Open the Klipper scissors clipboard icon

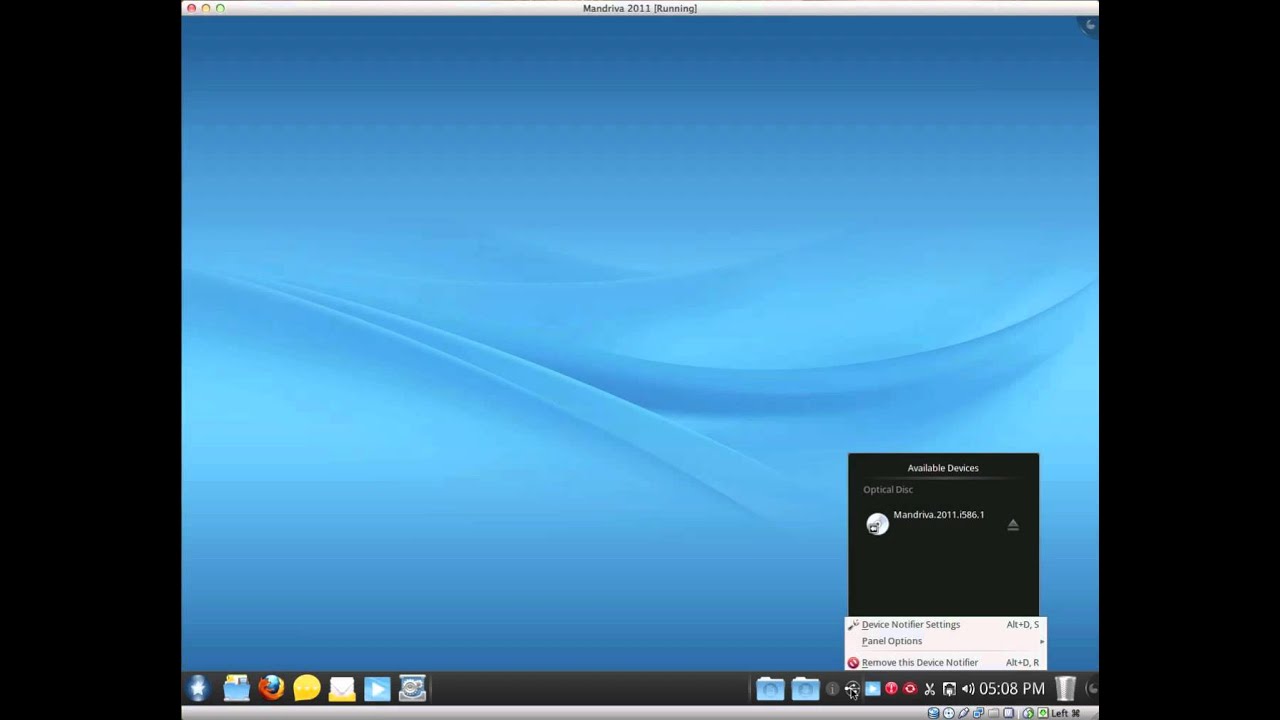tap(929, 689)
